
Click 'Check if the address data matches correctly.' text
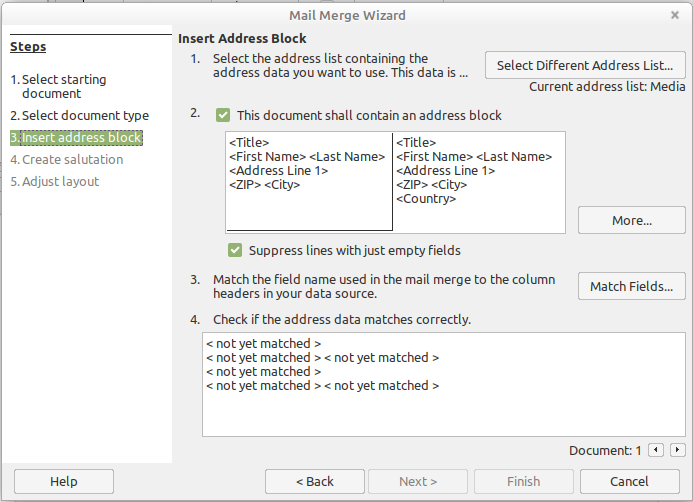pyautogui.click(x=342, y=319)
